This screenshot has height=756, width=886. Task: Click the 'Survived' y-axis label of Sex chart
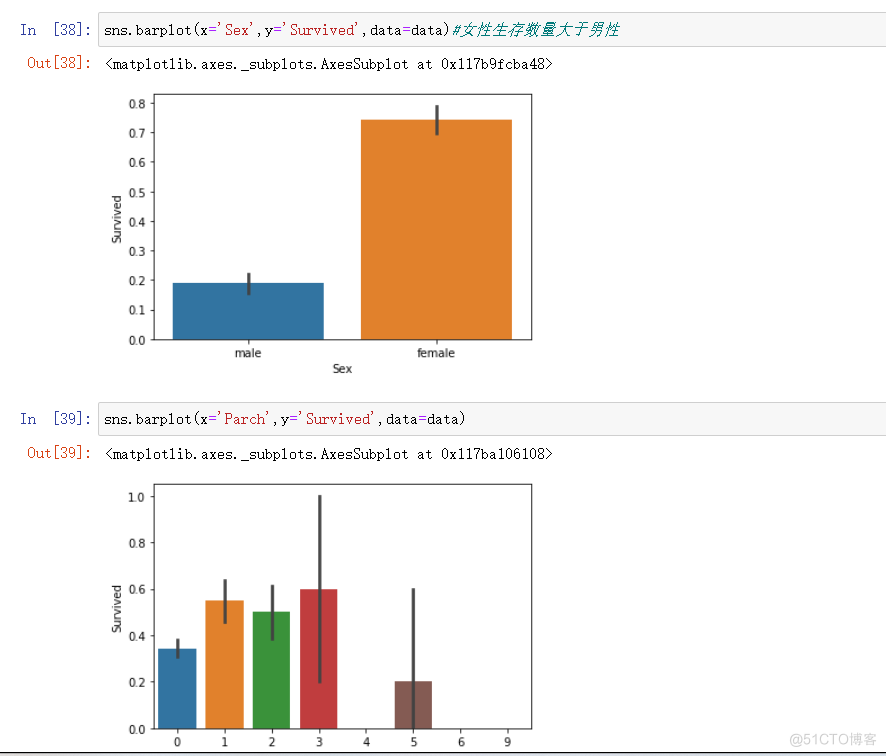116,219
